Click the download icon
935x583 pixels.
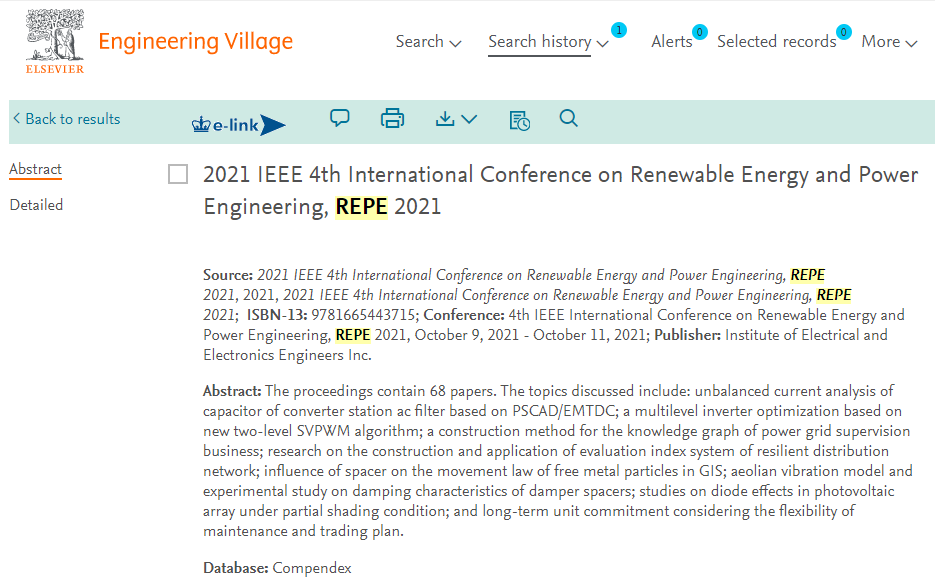(444, 119)
